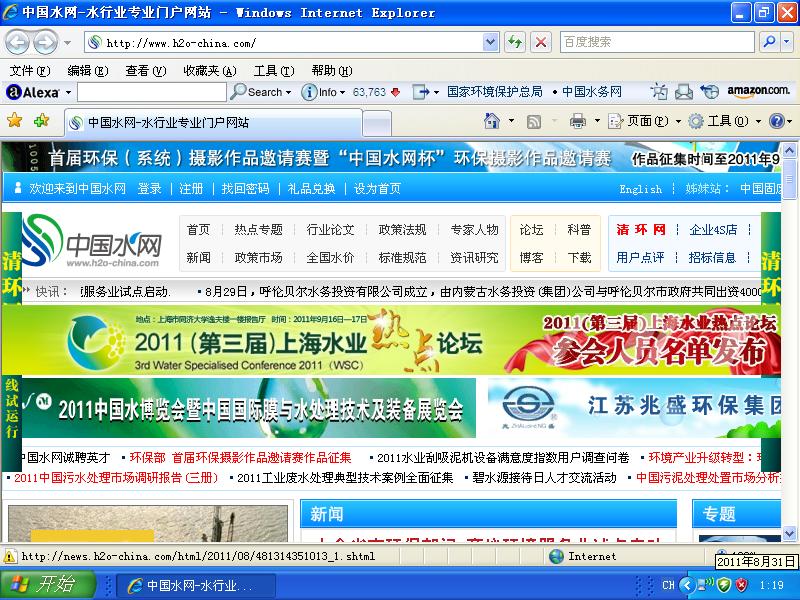This screenshot has width=800, height=600.
Task: Click the Alexa related links arrow icon
Action: (x=421, y=92)
